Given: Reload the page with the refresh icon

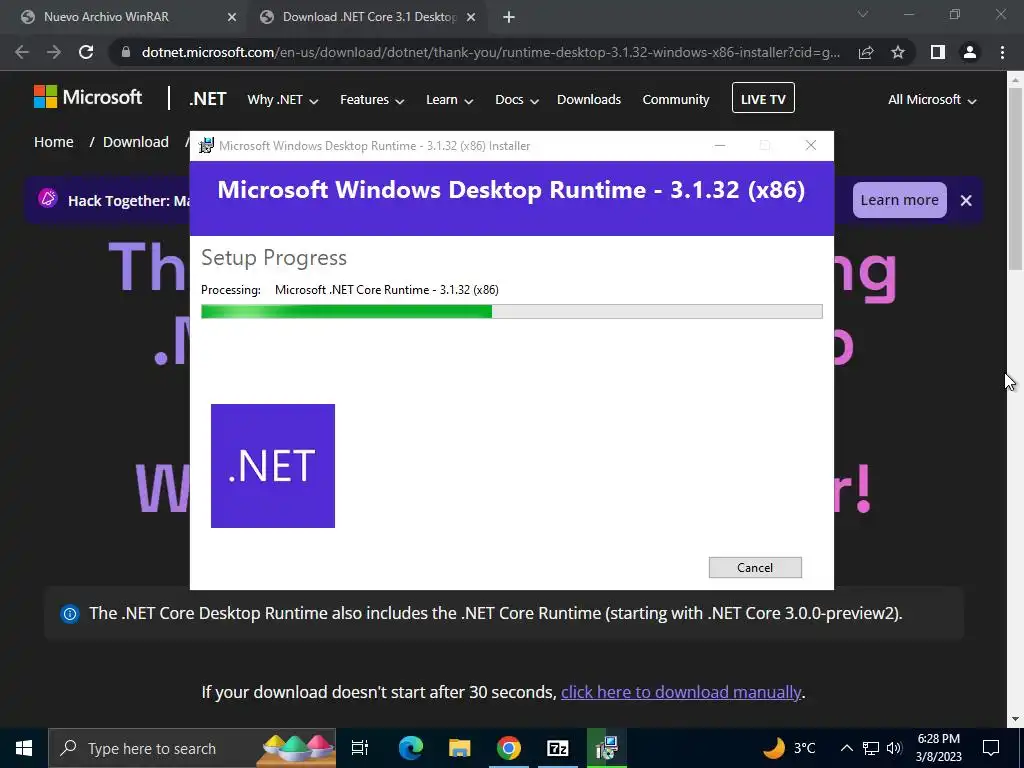Looking at the screenshot, I should pos(86,52).
